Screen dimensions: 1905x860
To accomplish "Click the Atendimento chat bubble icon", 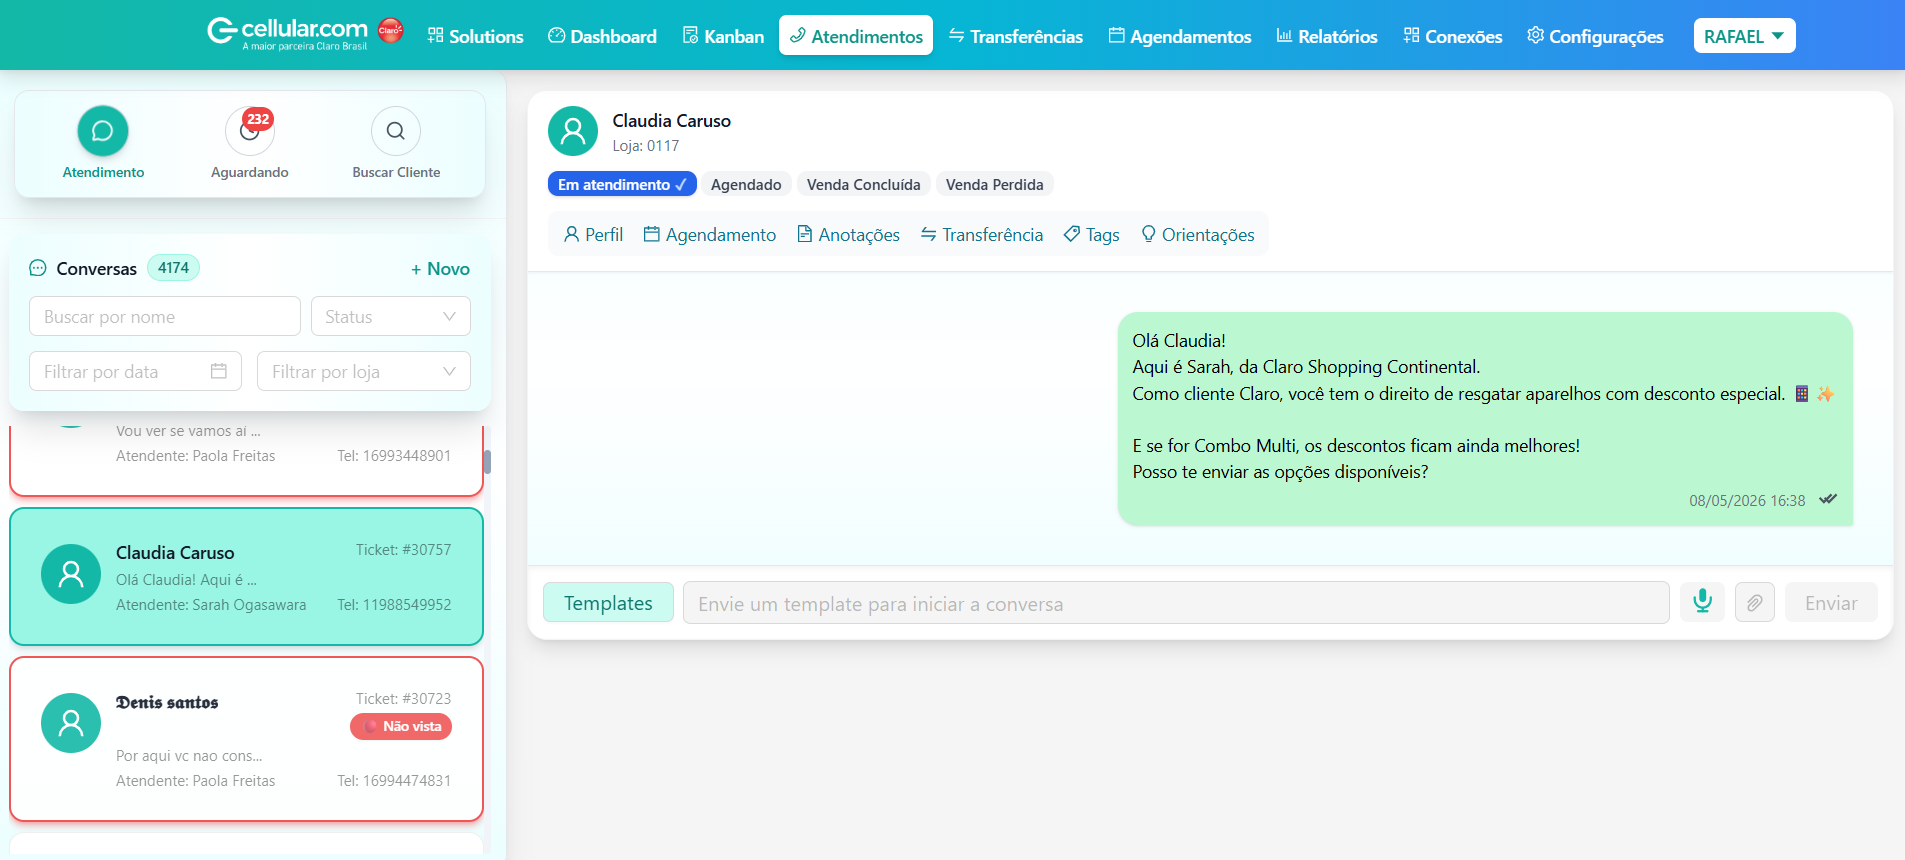I will tap(103, 131).
